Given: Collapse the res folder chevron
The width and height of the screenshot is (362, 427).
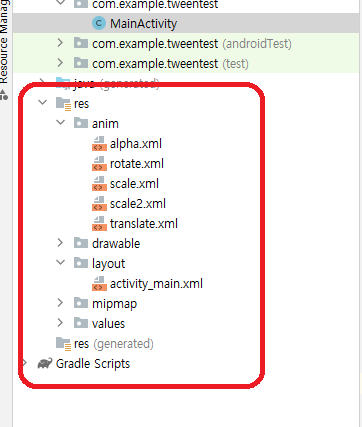Looking at the screenshot, I should pyautogui.click(x=43, y=103).
